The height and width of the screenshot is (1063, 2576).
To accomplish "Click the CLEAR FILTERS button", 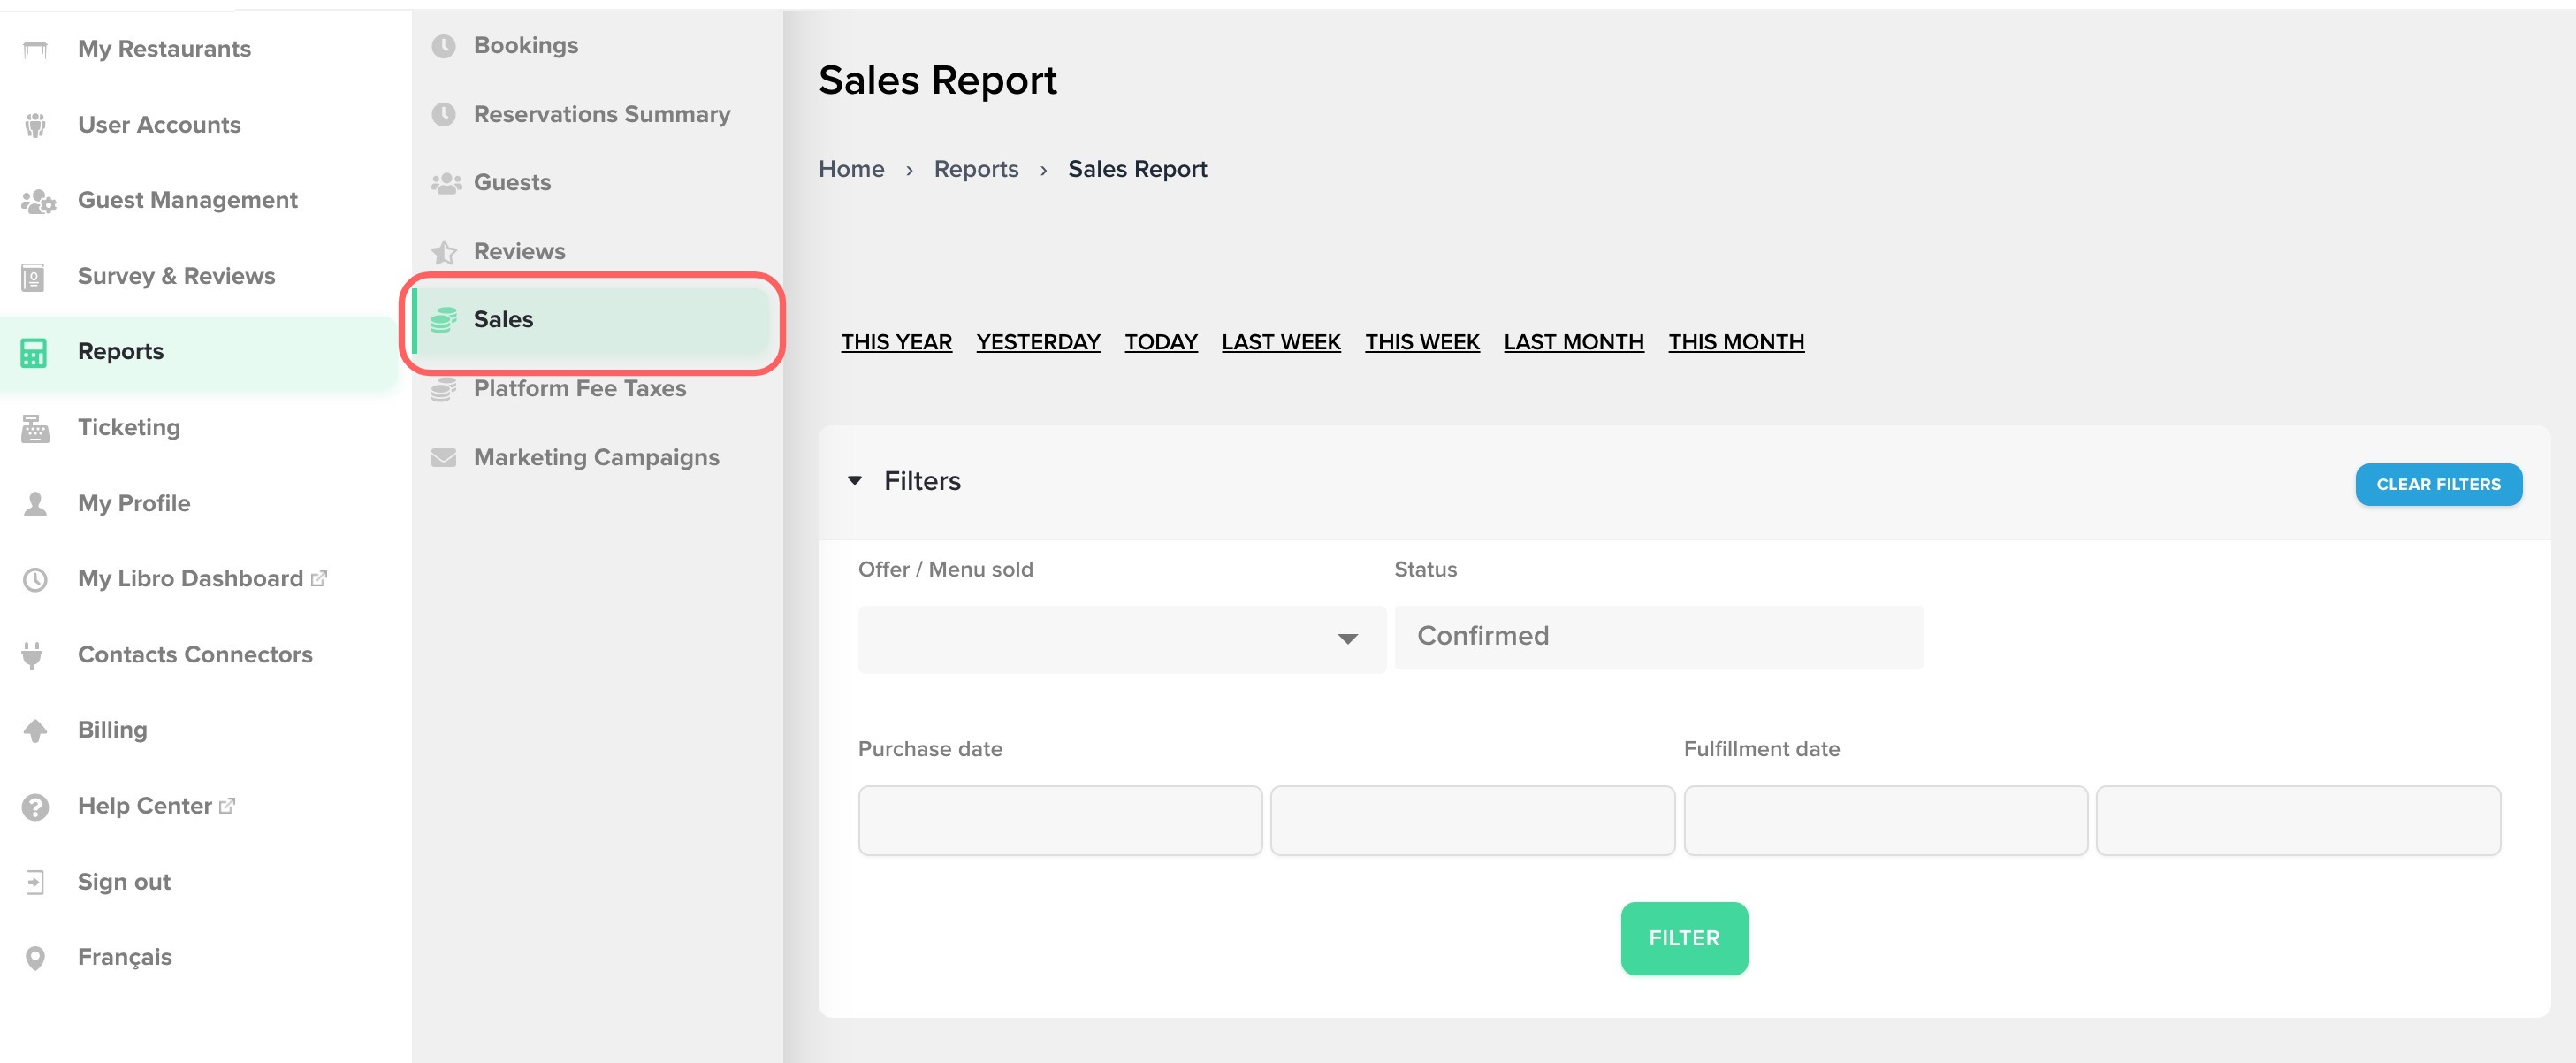I will 2437,484.
